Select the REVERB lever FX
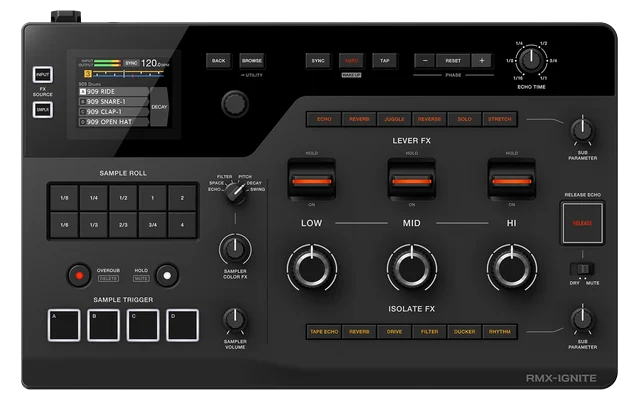Image resolution: width=640 pixels, height=400 pixels. [359, 119]
